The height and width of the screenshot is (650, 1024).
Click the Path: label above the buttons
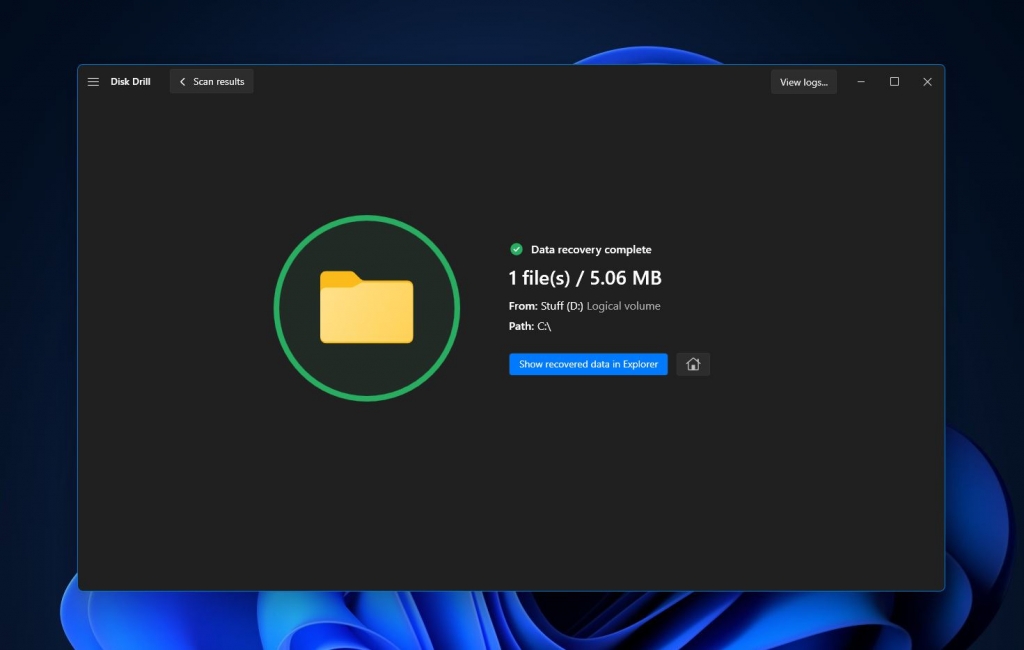click(x=520, y=326)
